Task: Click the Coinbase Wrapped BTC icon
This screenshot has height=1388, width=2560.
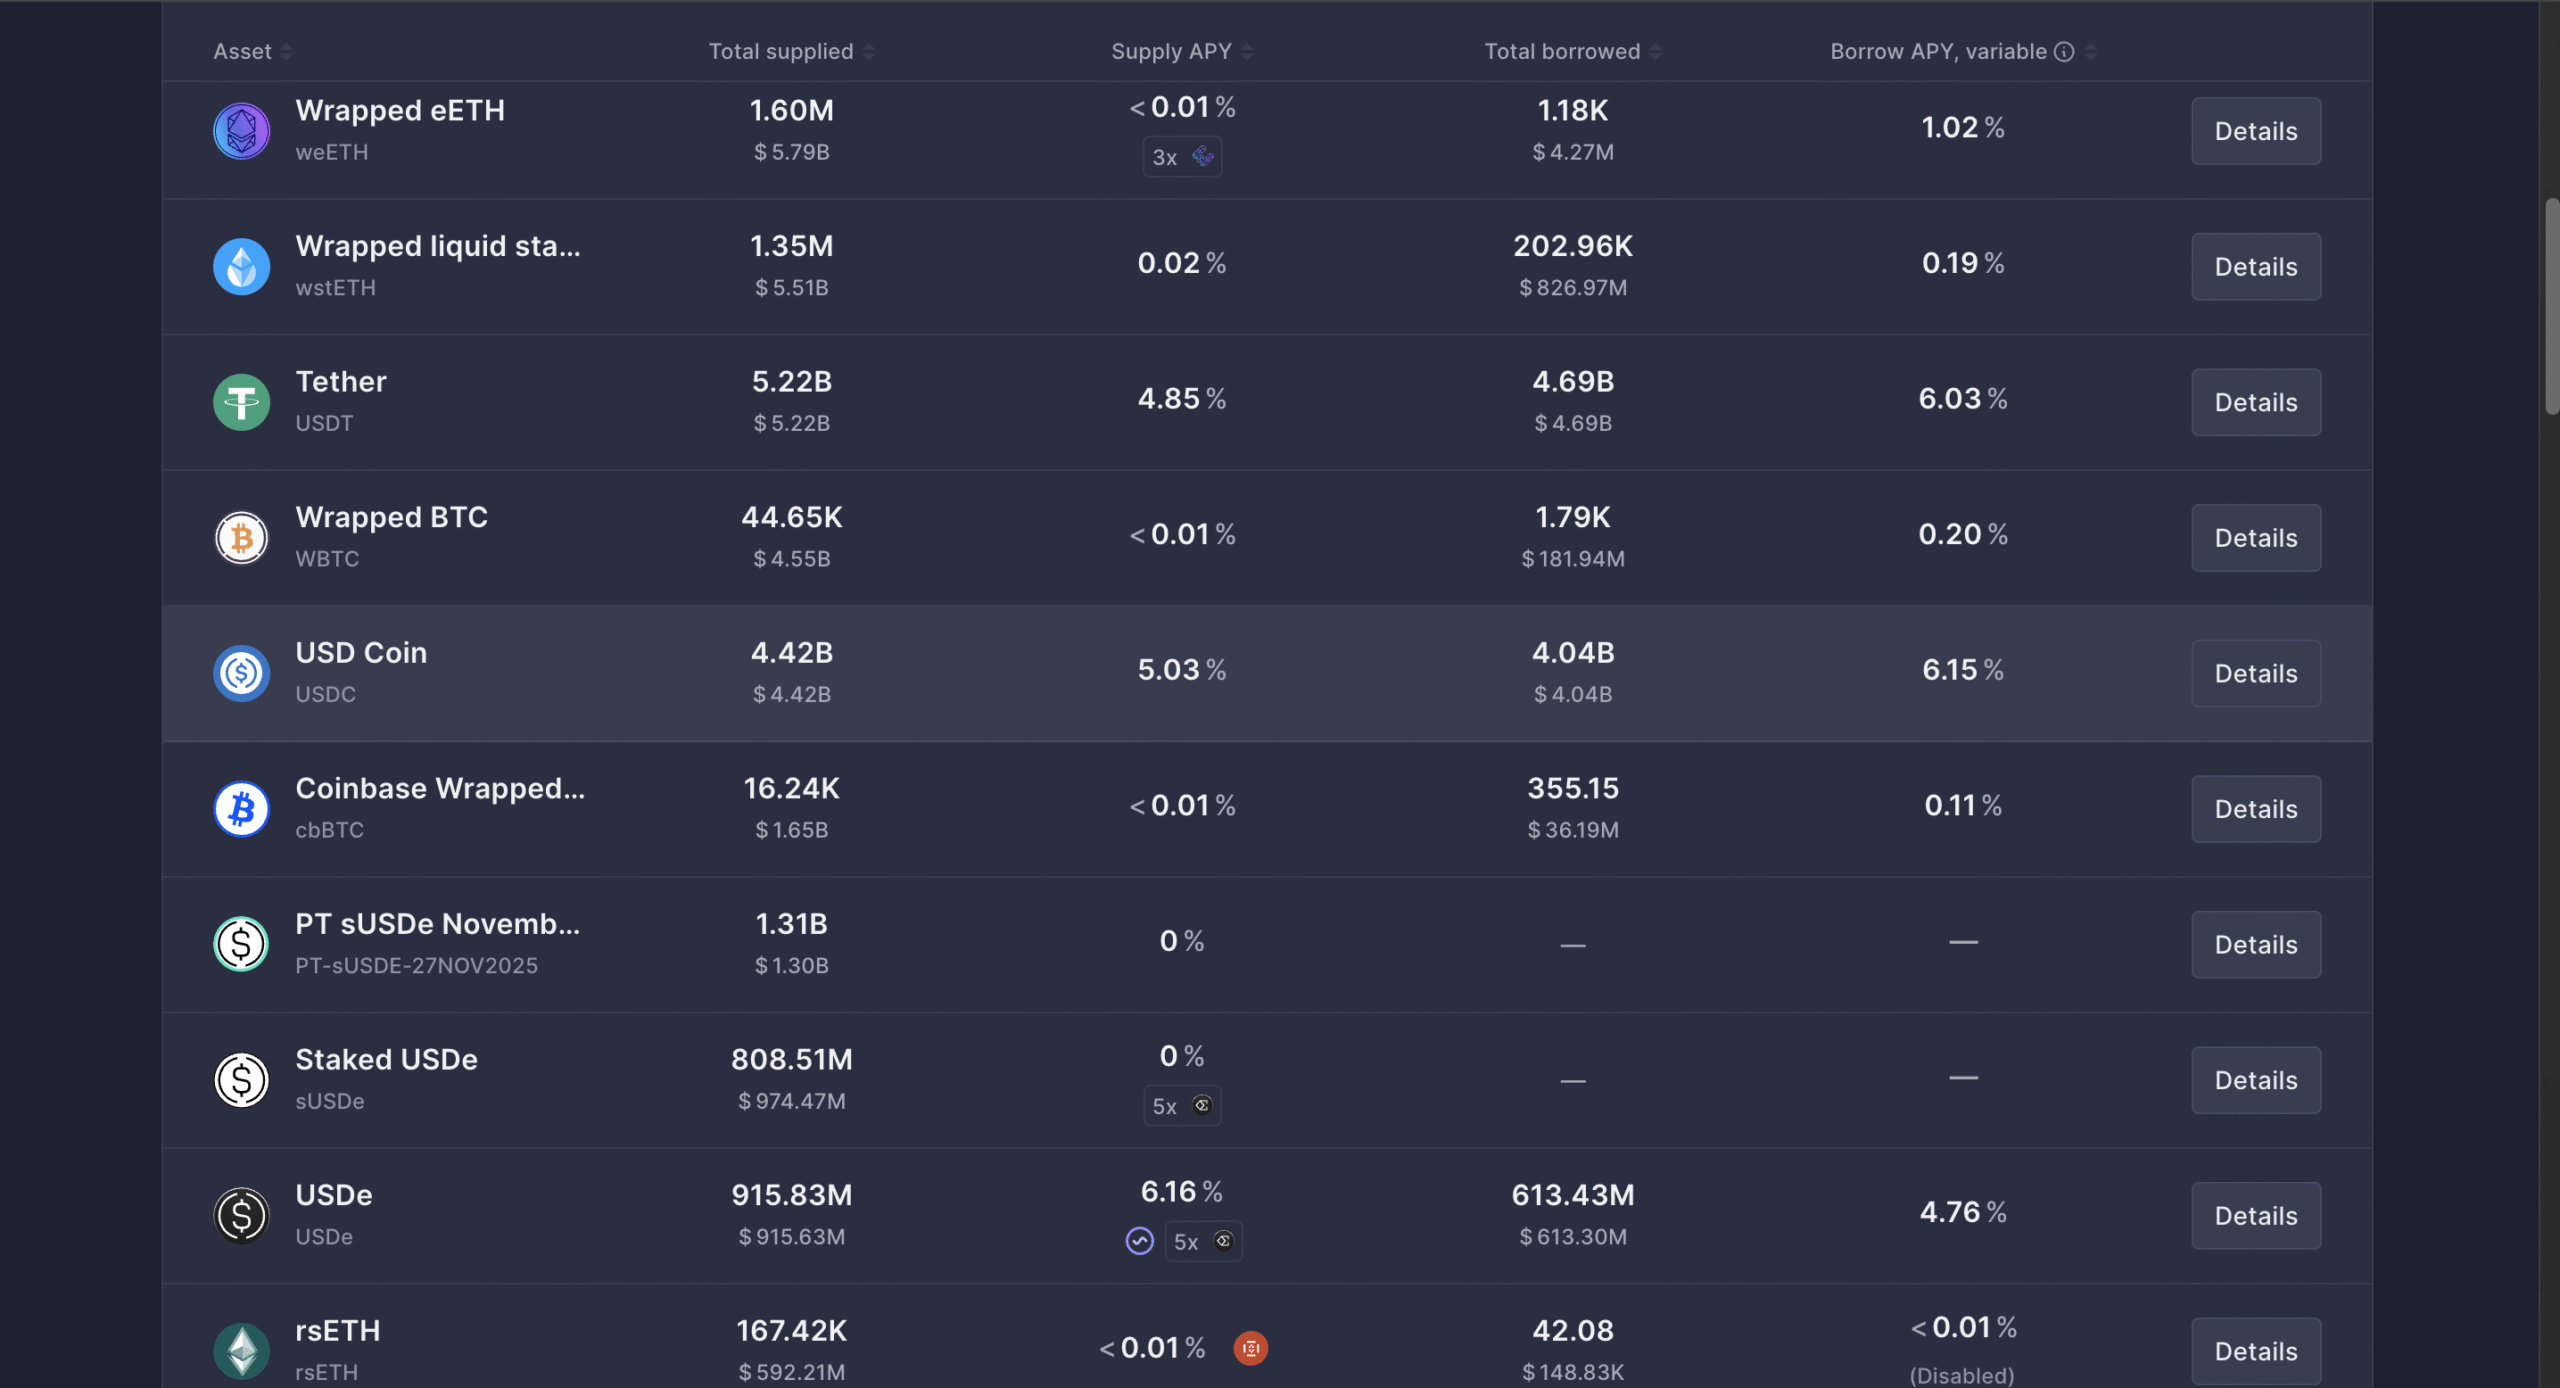Action: pyautogui.click(x=241, y=809)
